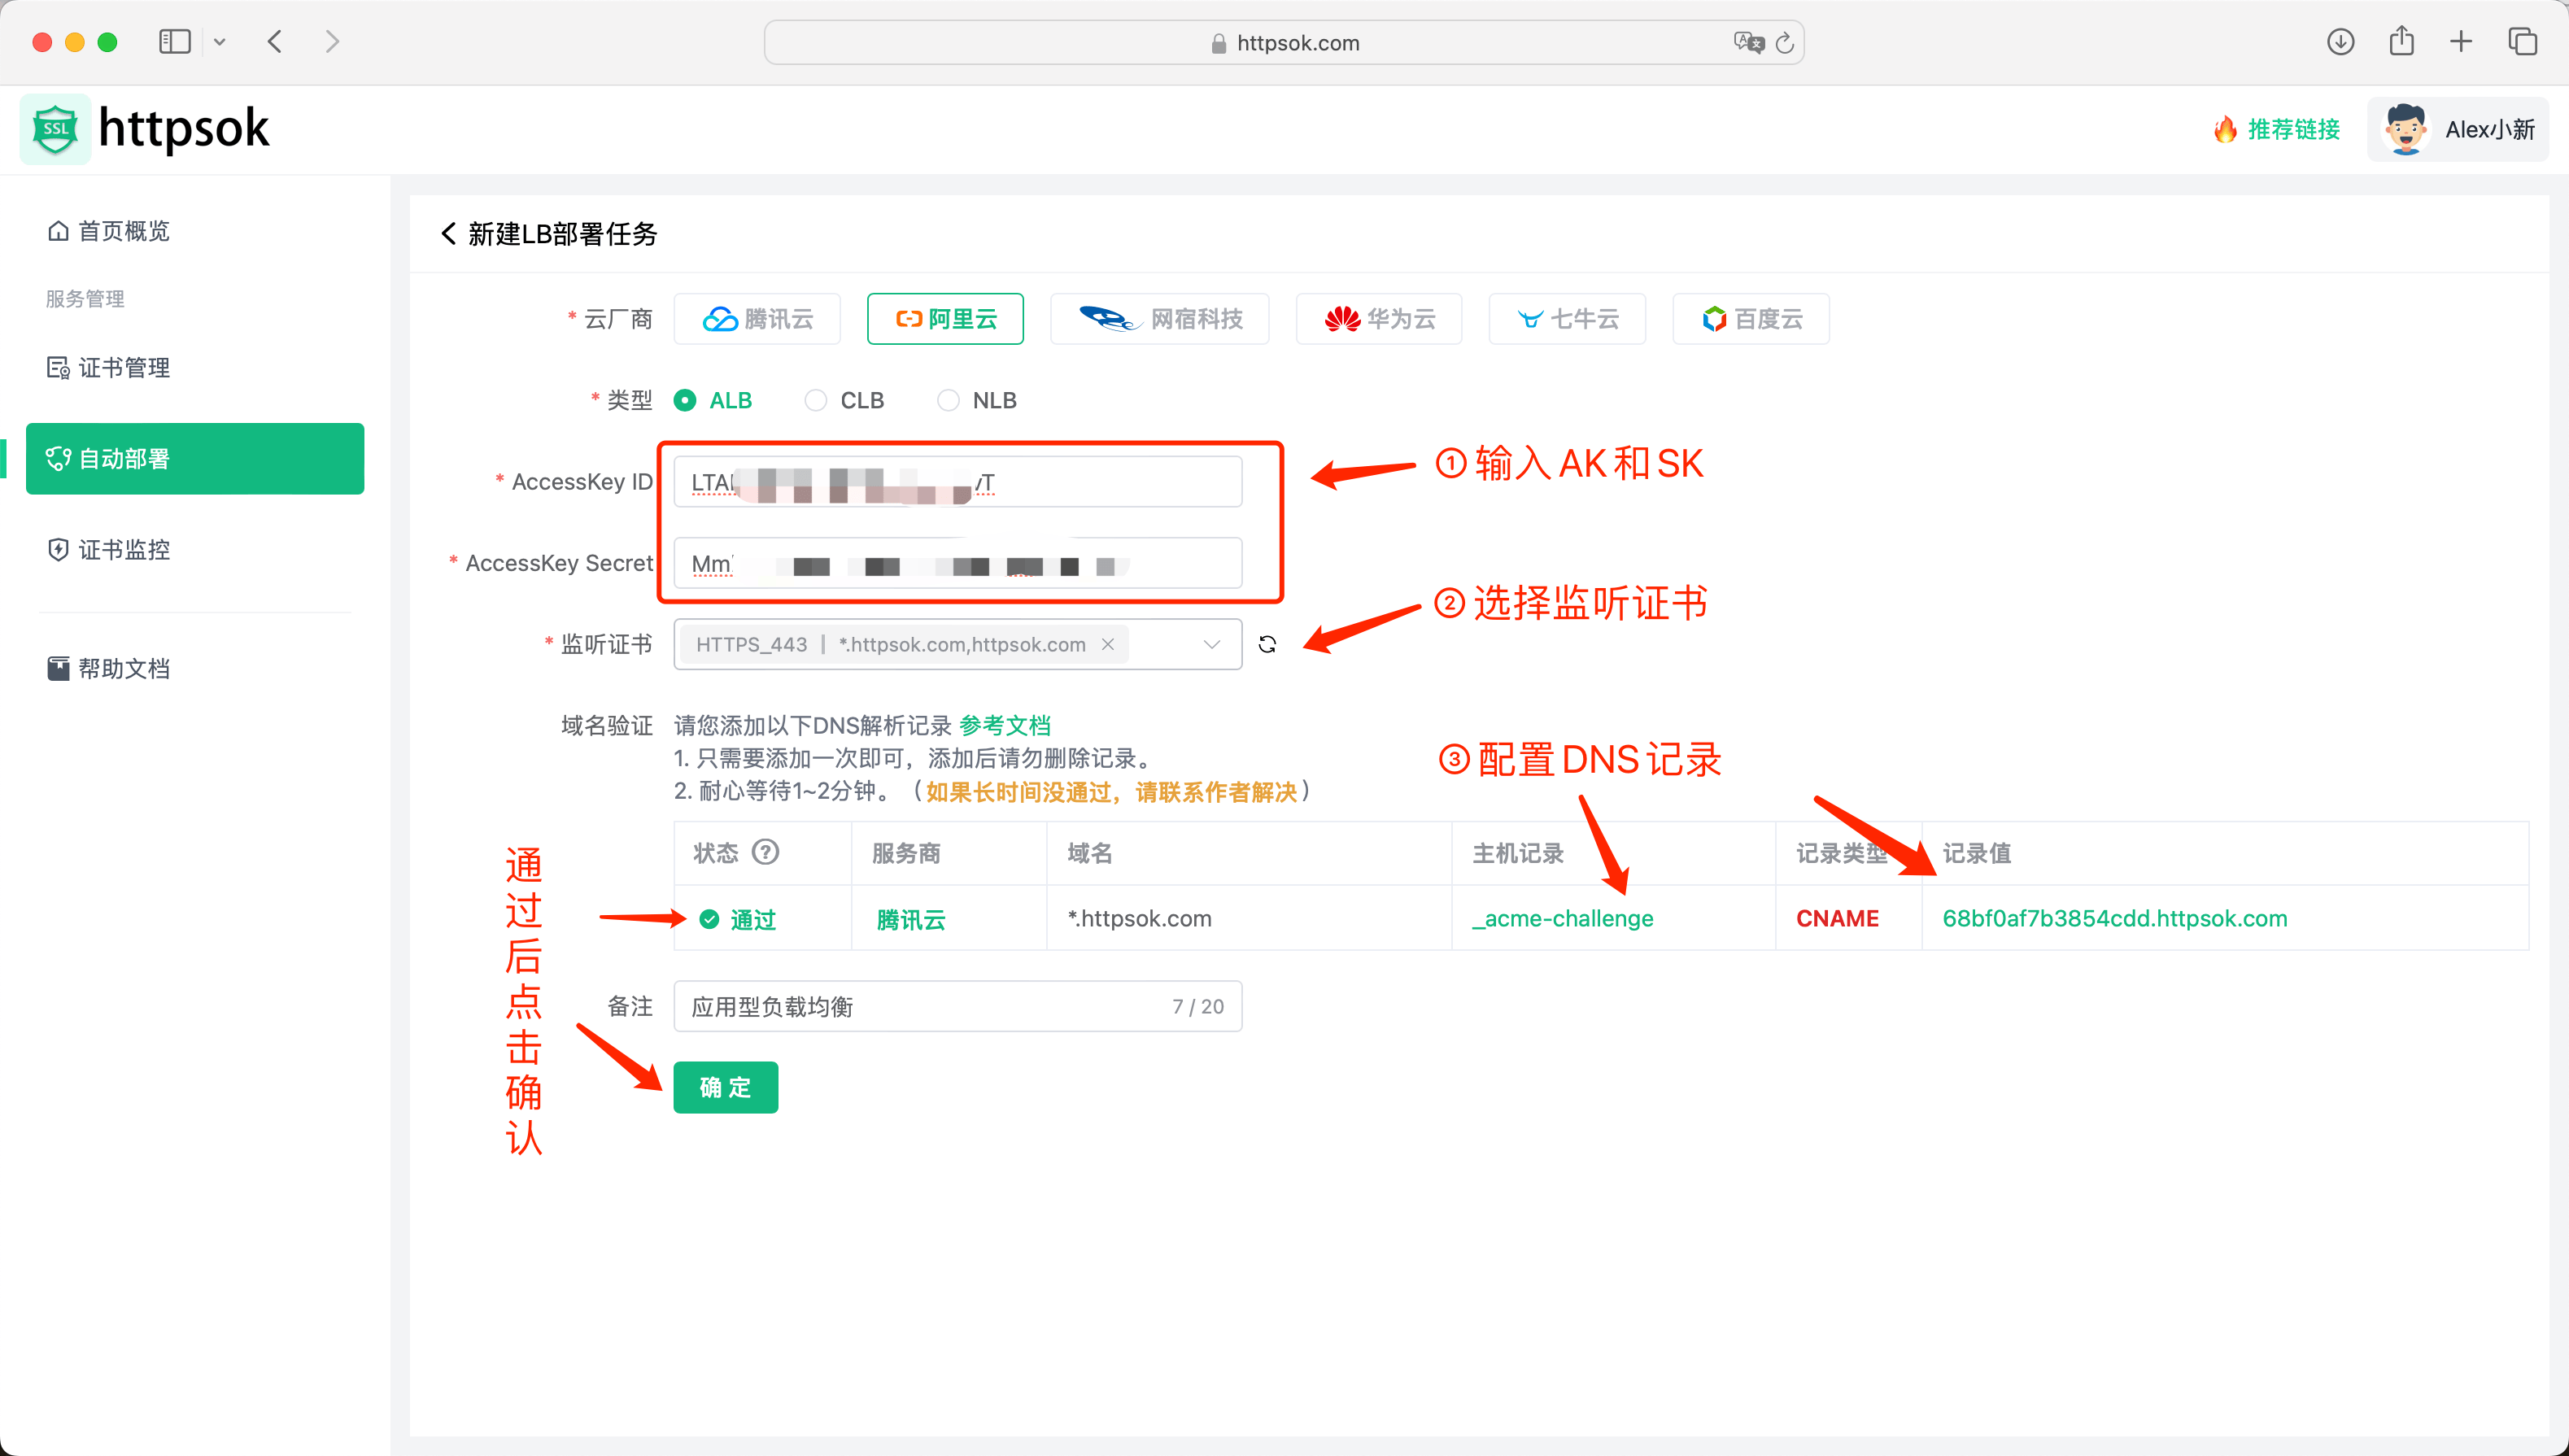Screen dimensions: 2569x1456
Task: Open the 状态 column help tooltip
Action: (x=765, y=852)
